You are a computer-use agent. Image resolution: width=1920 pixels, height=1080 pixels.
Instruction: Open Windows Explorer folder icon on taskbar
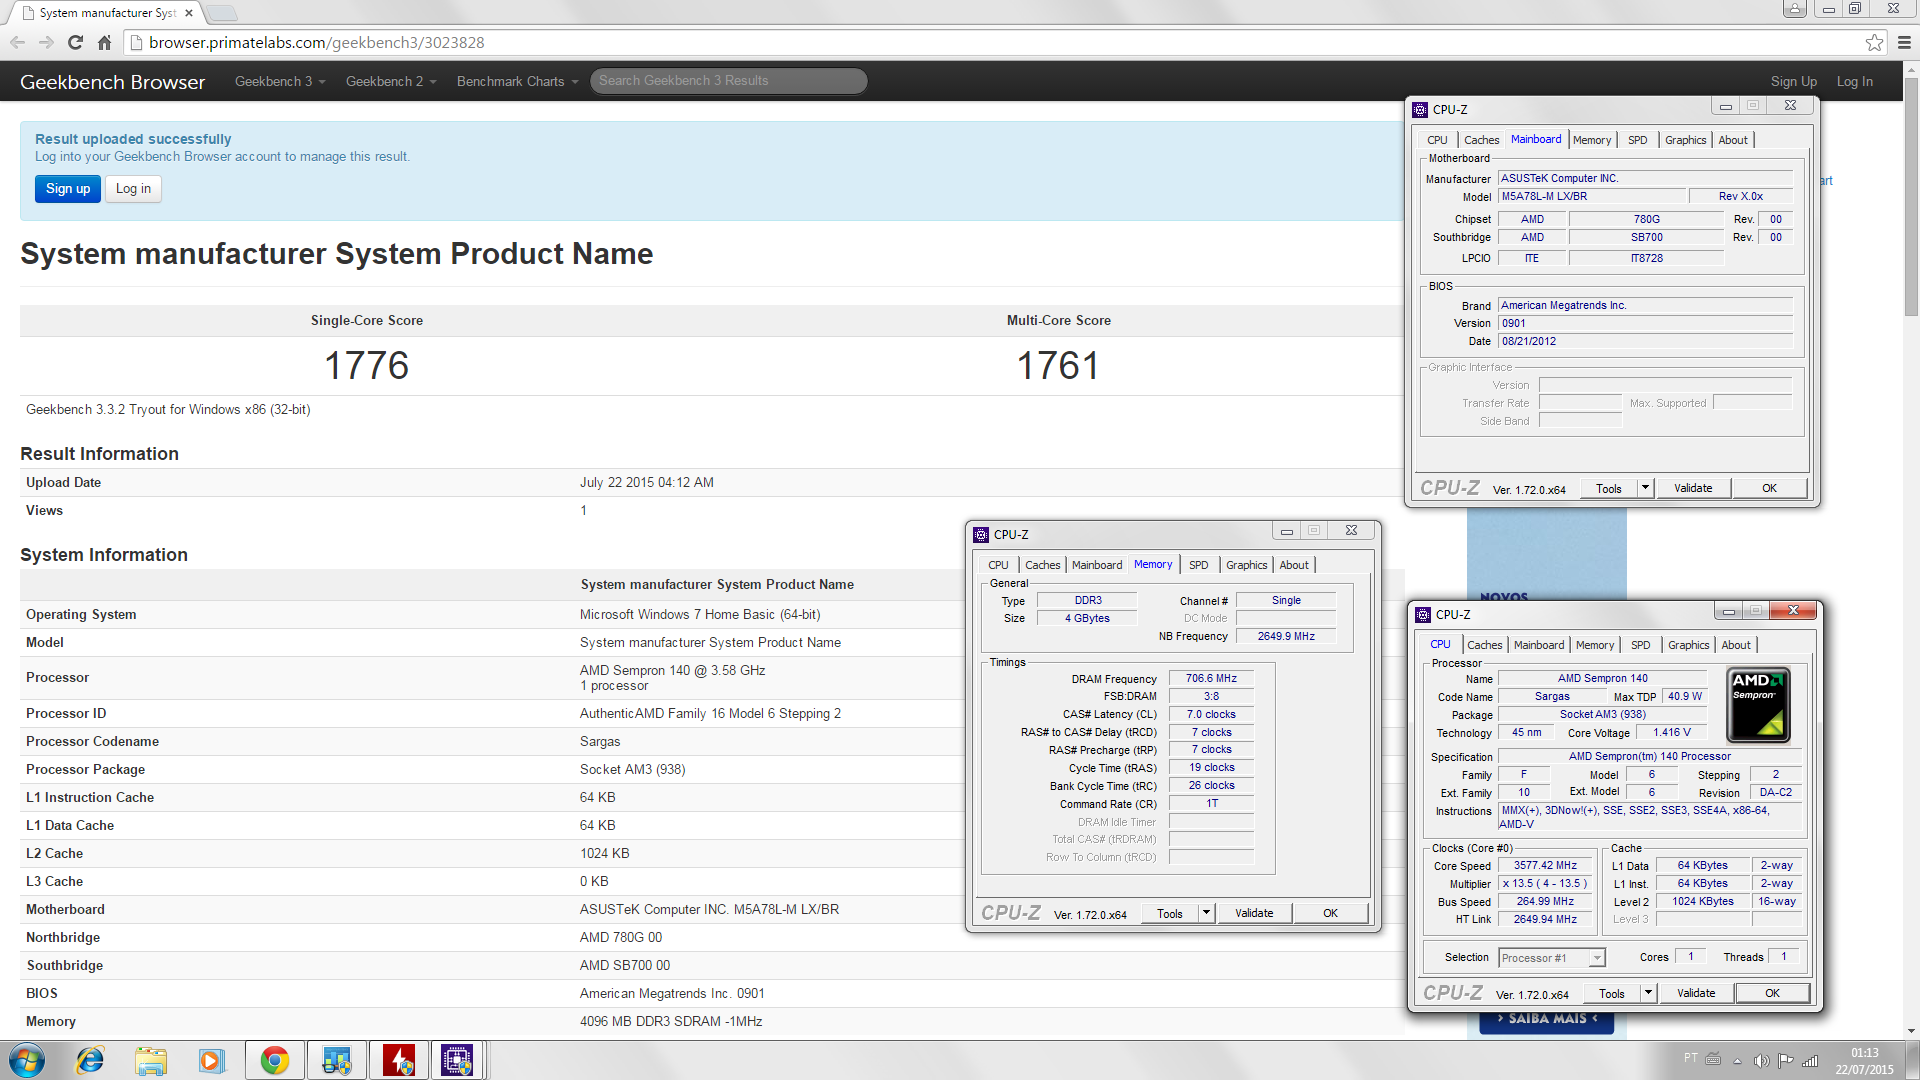tap(151, 1060)
